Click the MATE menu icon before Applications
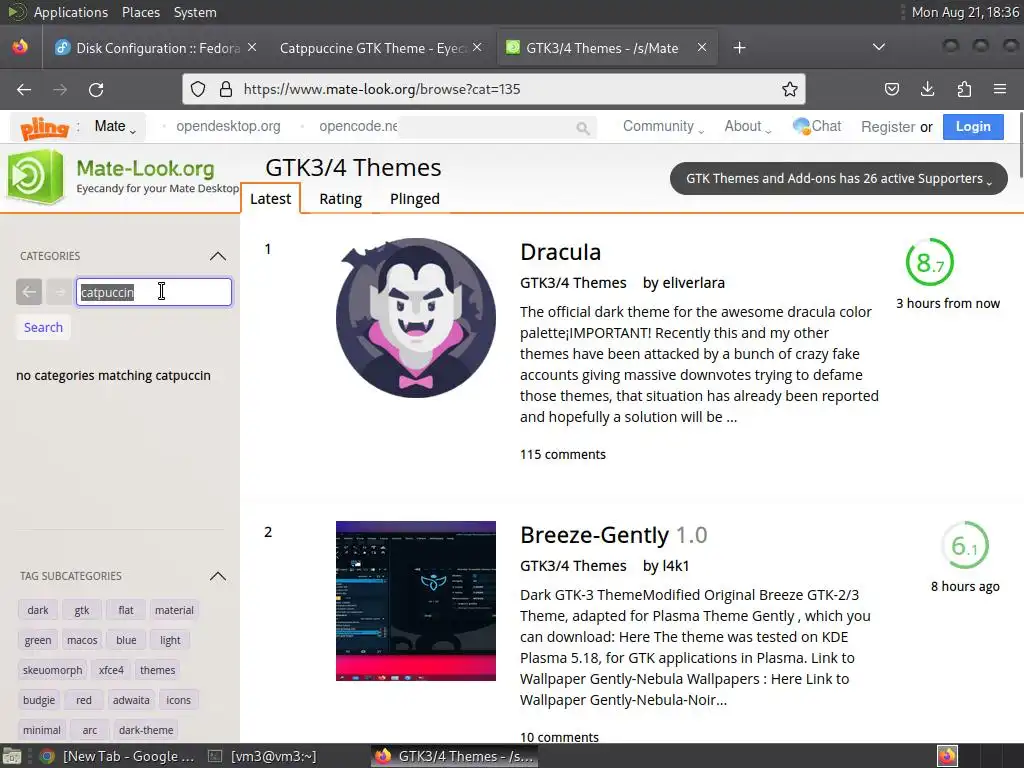Viewport: 1024px width, 768px height. (16, 12)
